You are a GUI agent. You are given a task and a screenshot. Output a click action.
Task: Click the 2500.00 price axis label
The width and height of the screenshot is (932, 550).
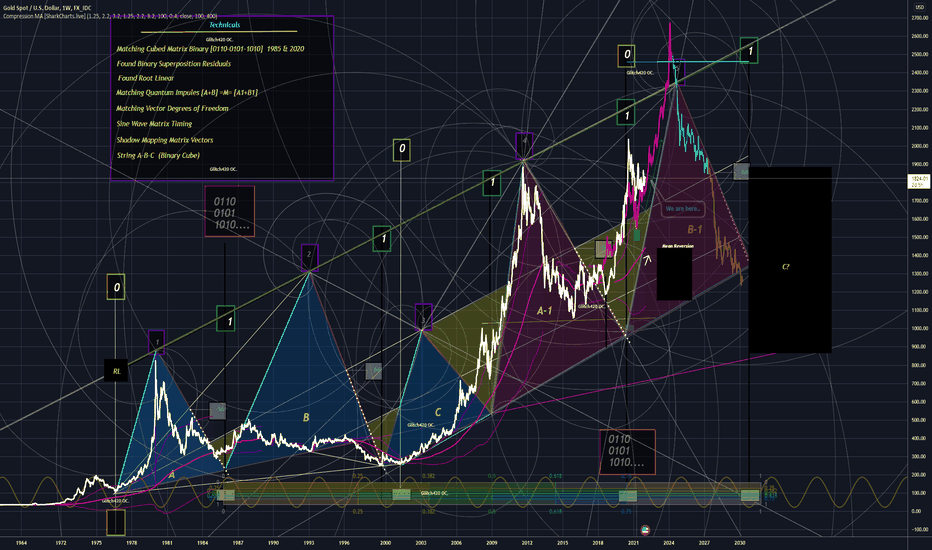(x=920, y=54)
